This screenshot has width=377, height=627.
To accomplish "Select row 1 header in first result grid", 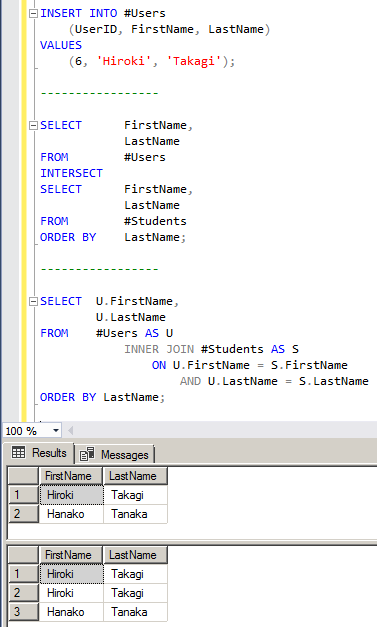I will pos(24,495).
